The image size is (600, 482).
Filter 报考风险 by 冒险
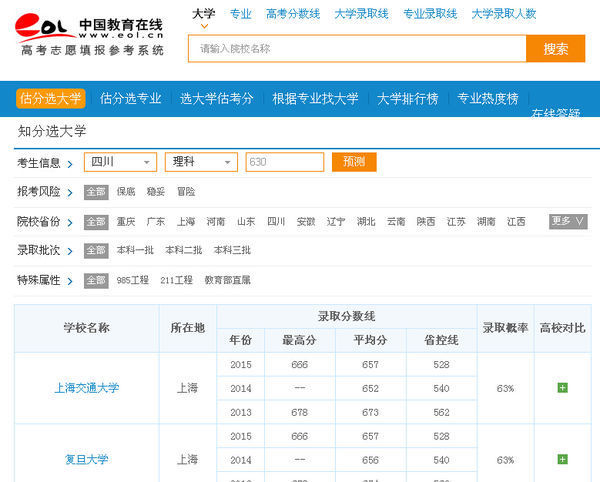point(186,192)
